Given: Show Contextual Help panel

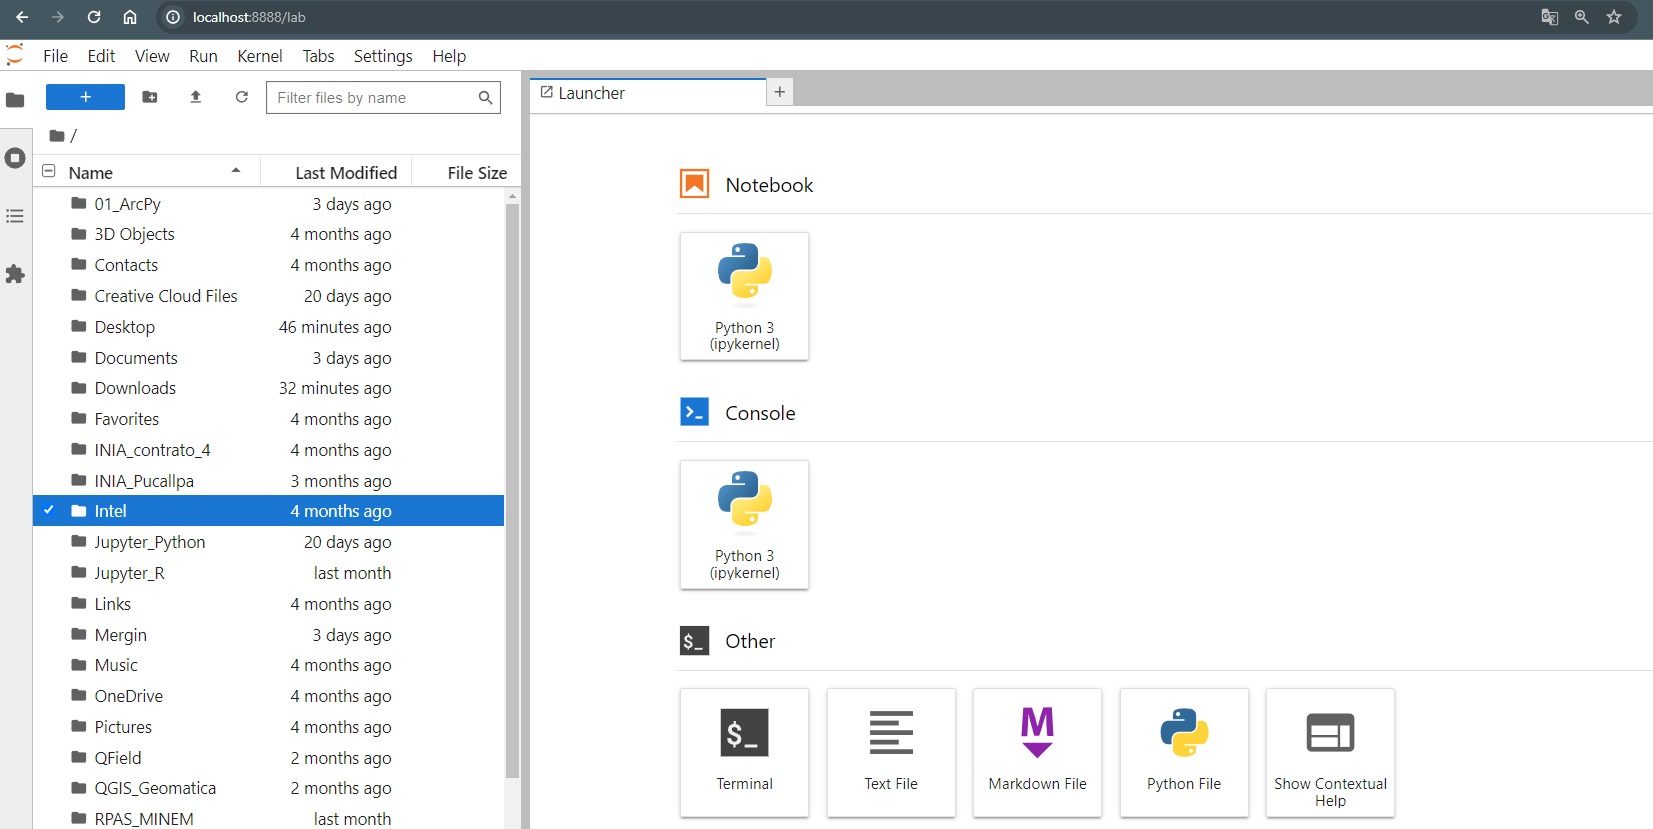Looking at the screenshot, I should (1331, 752).
